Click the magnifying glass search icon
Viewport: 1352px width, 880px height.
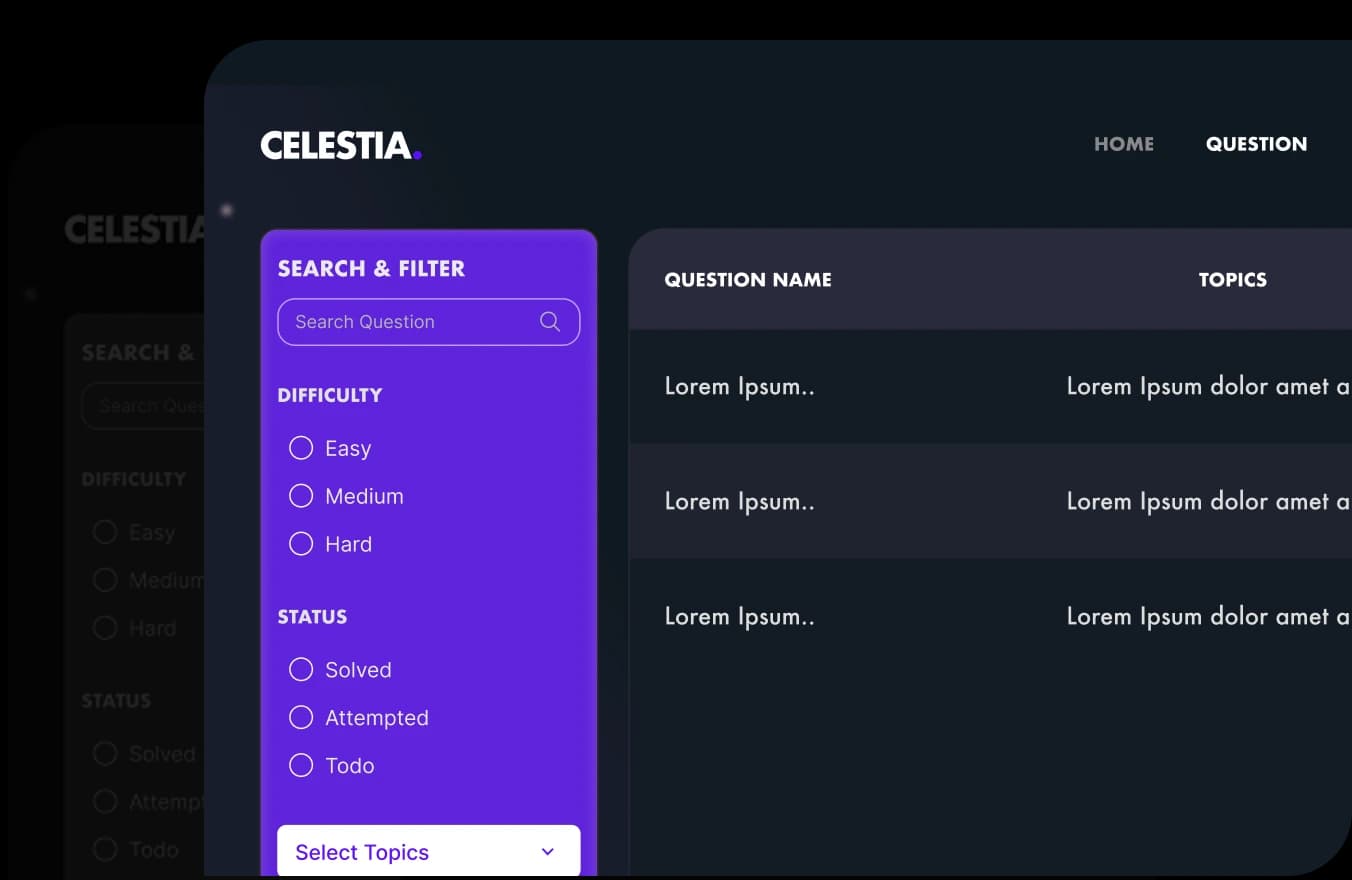549,321
